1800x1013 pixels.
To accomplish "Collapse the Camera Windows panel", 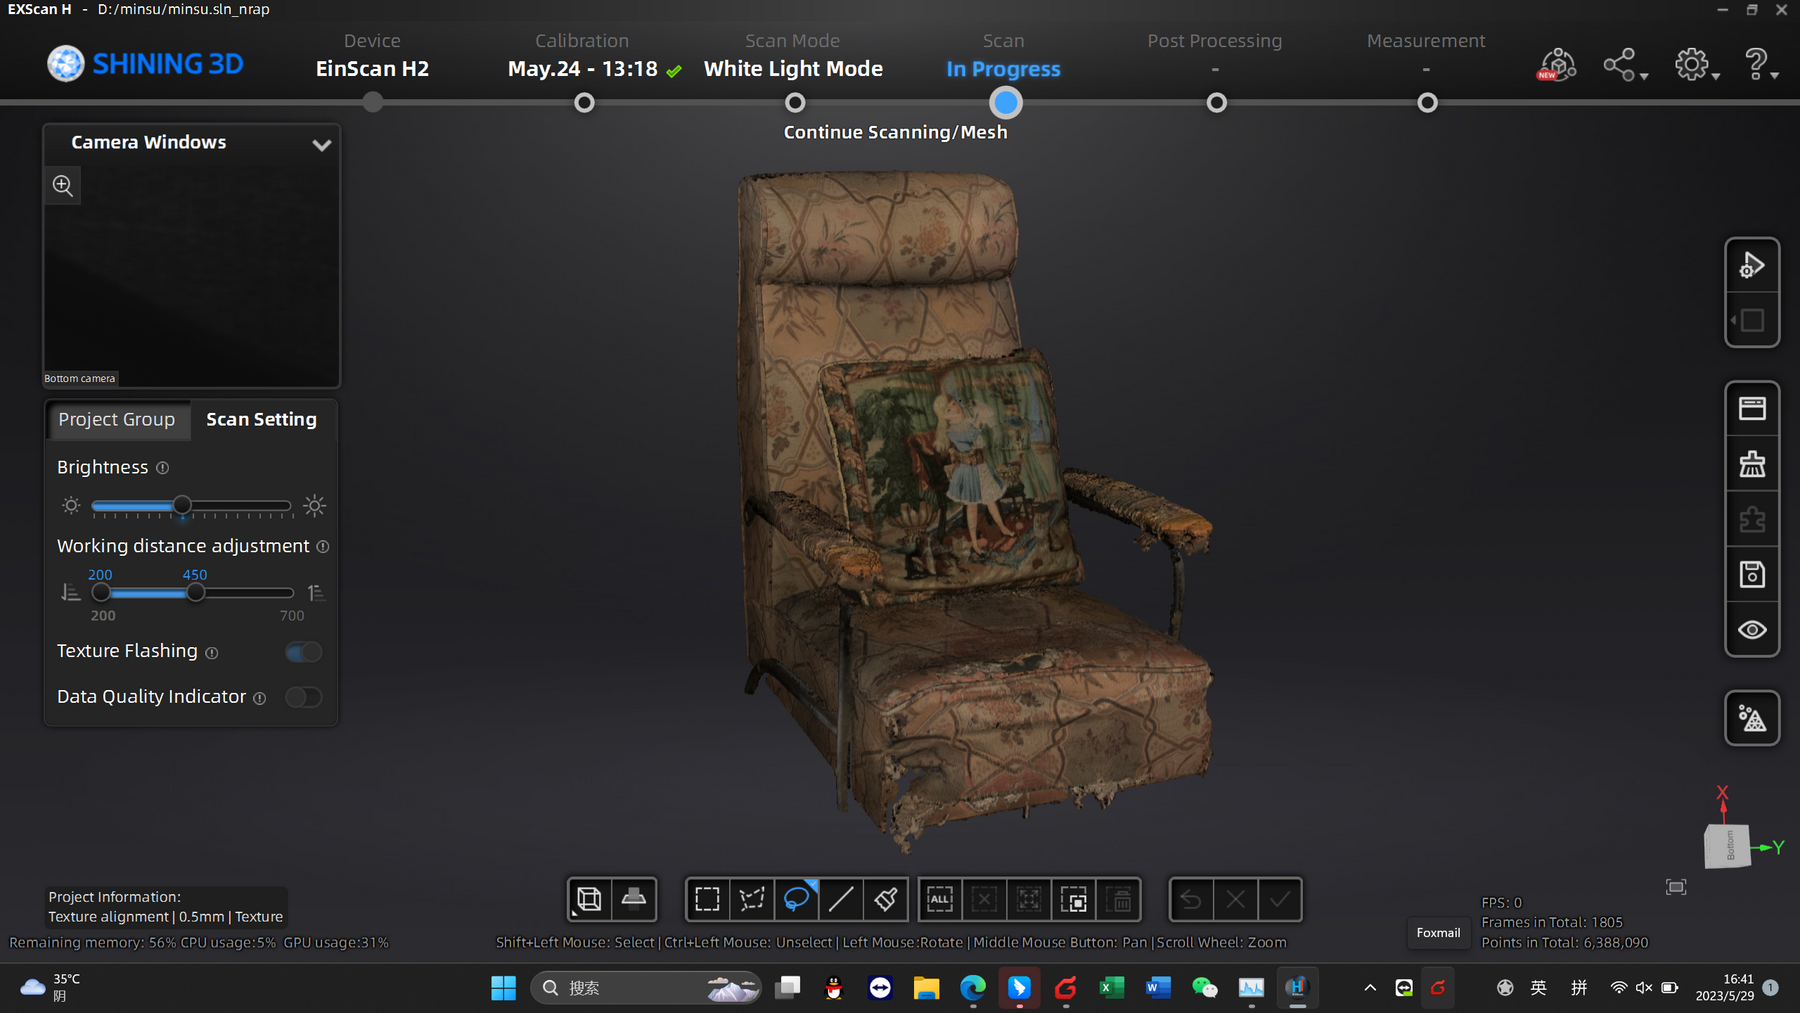I will point(321,144).
